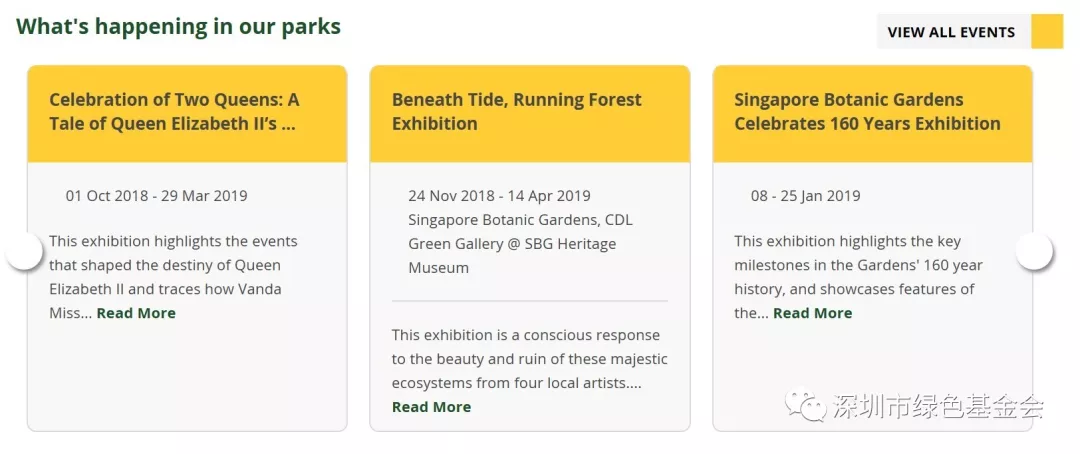Screen dimensions: 1080x454
Task: Select the 01 Oct 2018 - 29 Mar 2019 date
Action: (156, 196)
